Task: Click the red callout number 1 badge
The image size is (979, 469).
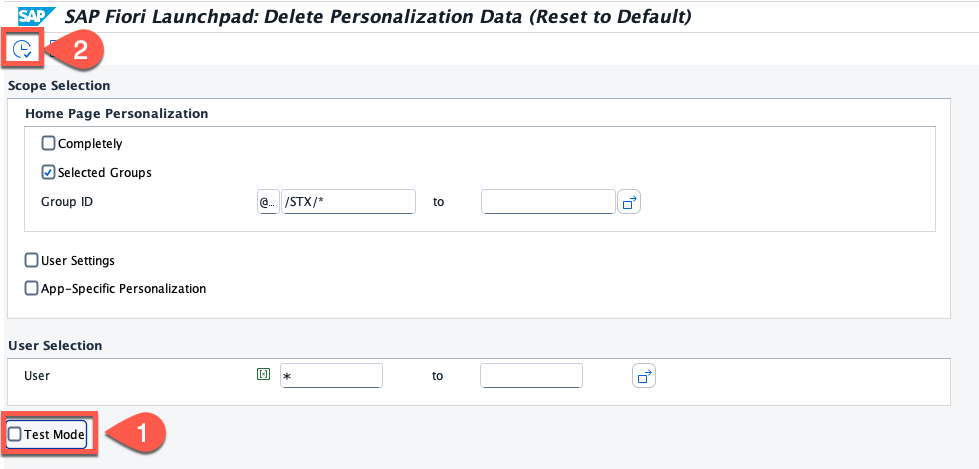Action: 141,434
